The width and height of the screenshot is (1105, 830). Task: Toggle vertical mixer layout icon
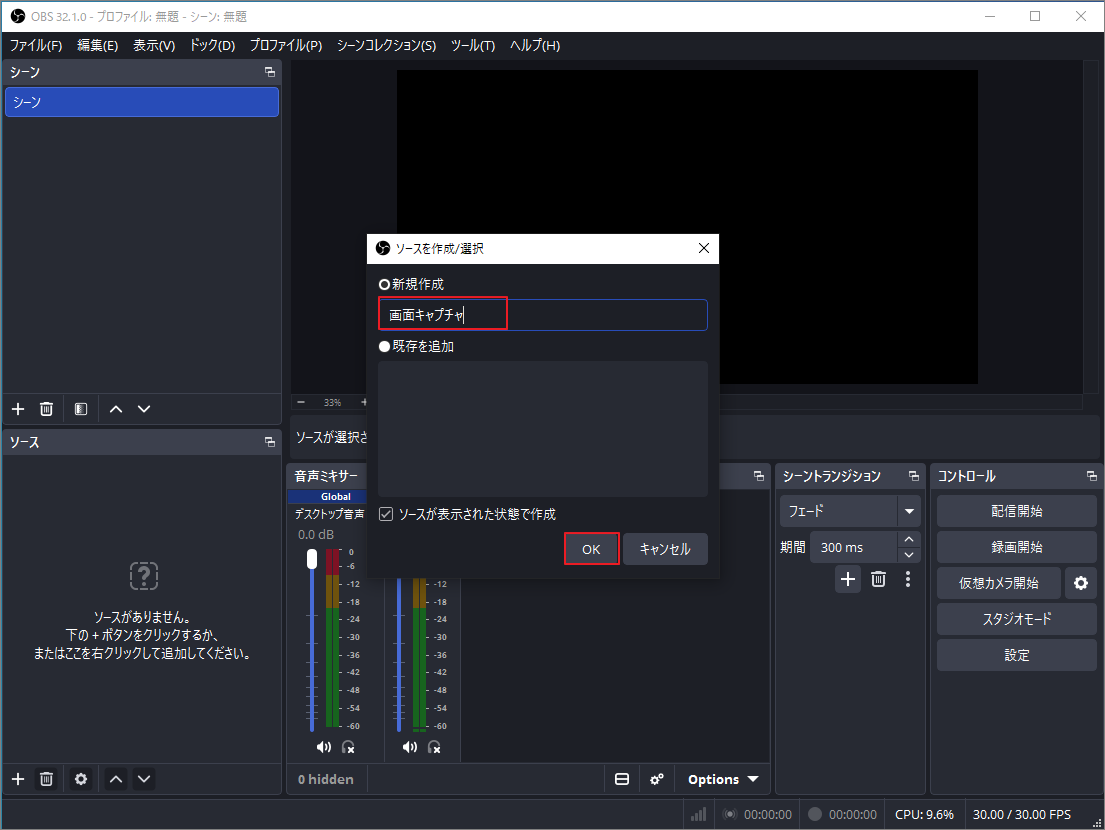[622, 779]
